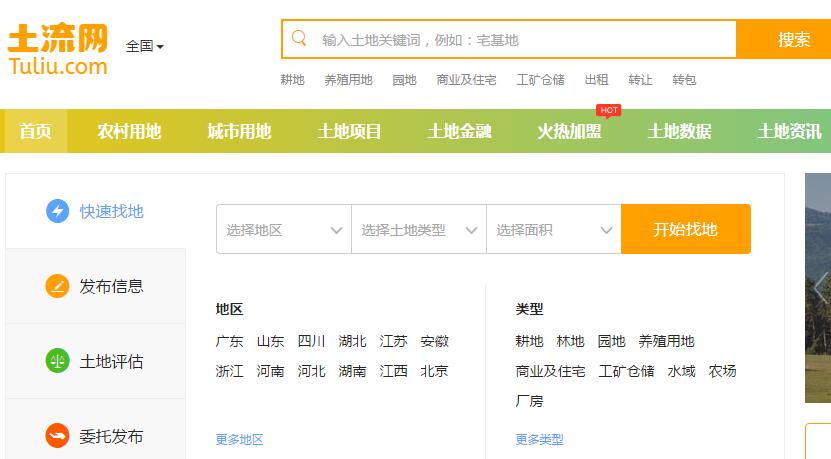Click the orange-red 委托发布 icon
This screenshot has height=459, width=831.
pyautogui.click(x=57, y=436)
